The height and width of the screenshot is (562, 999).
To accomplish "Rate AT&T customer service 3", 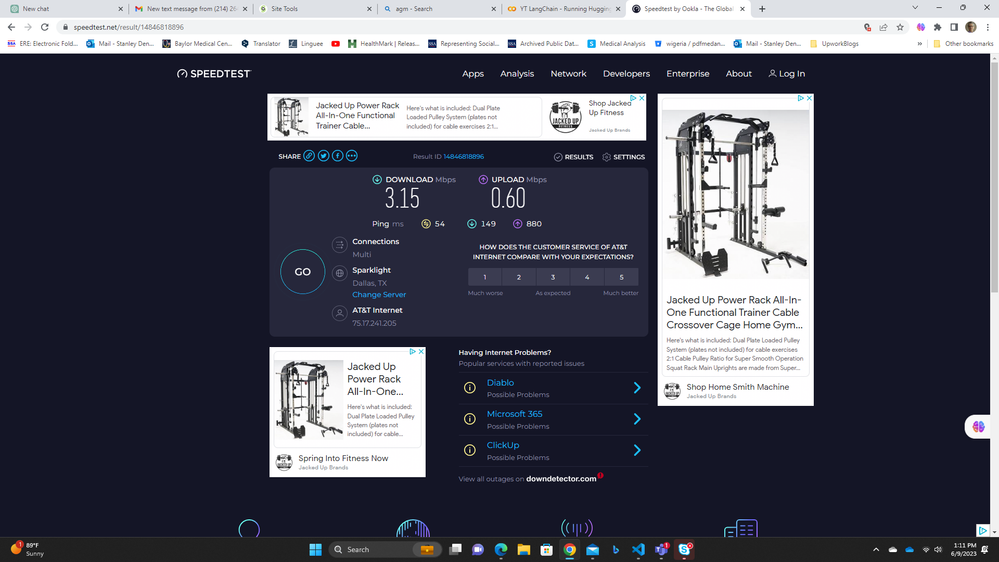I will tap(553, 277).
